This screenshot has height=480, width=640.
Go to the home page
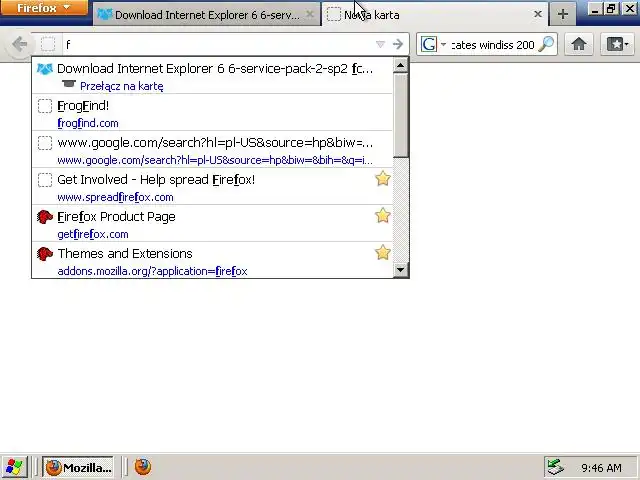579,44
